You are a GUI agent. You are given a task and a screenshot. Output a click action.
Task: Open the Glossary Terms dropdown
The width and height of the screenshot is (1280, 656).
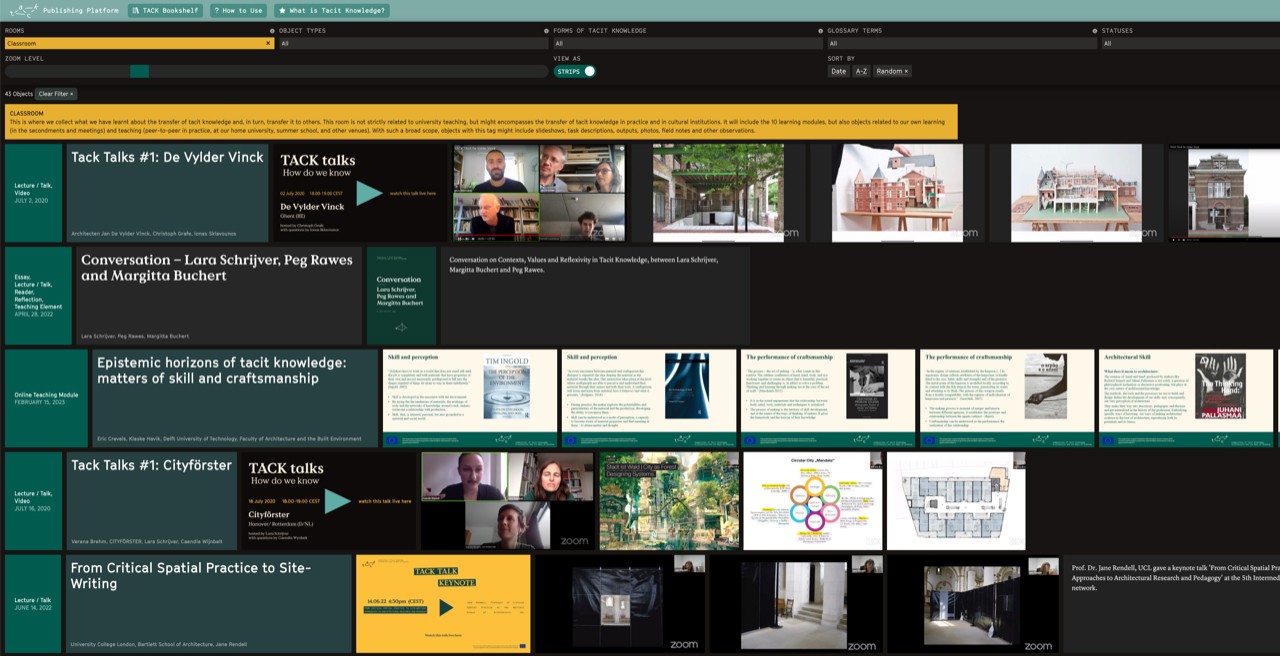tap(960, 44)
